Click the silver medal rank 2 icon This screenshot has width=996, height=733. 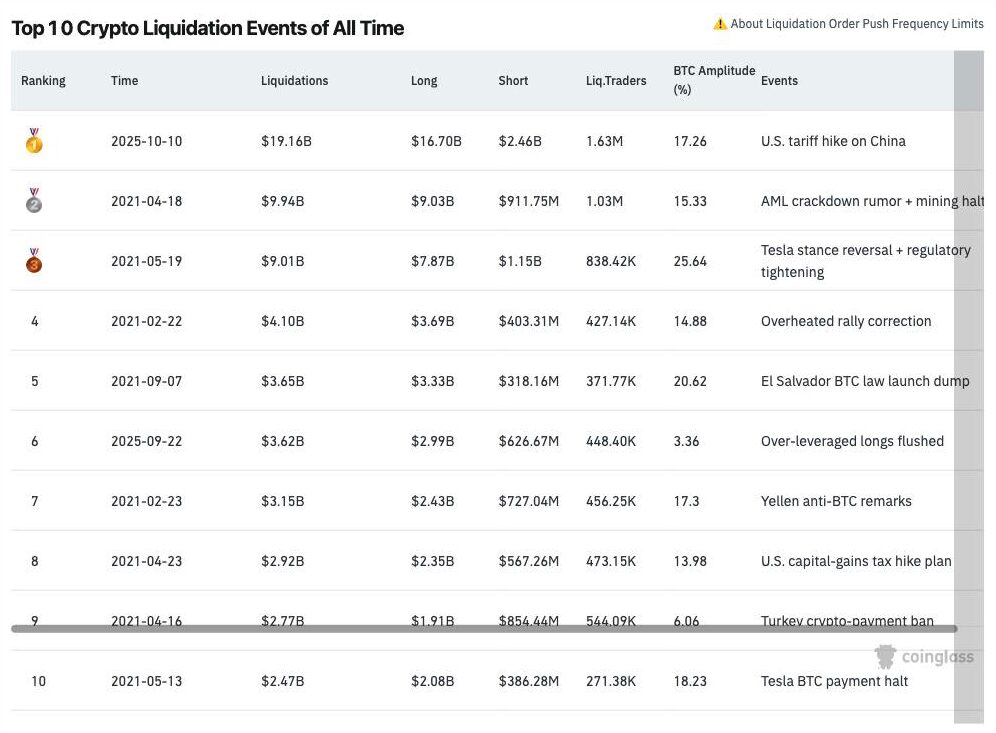click(x=34, y=201)
